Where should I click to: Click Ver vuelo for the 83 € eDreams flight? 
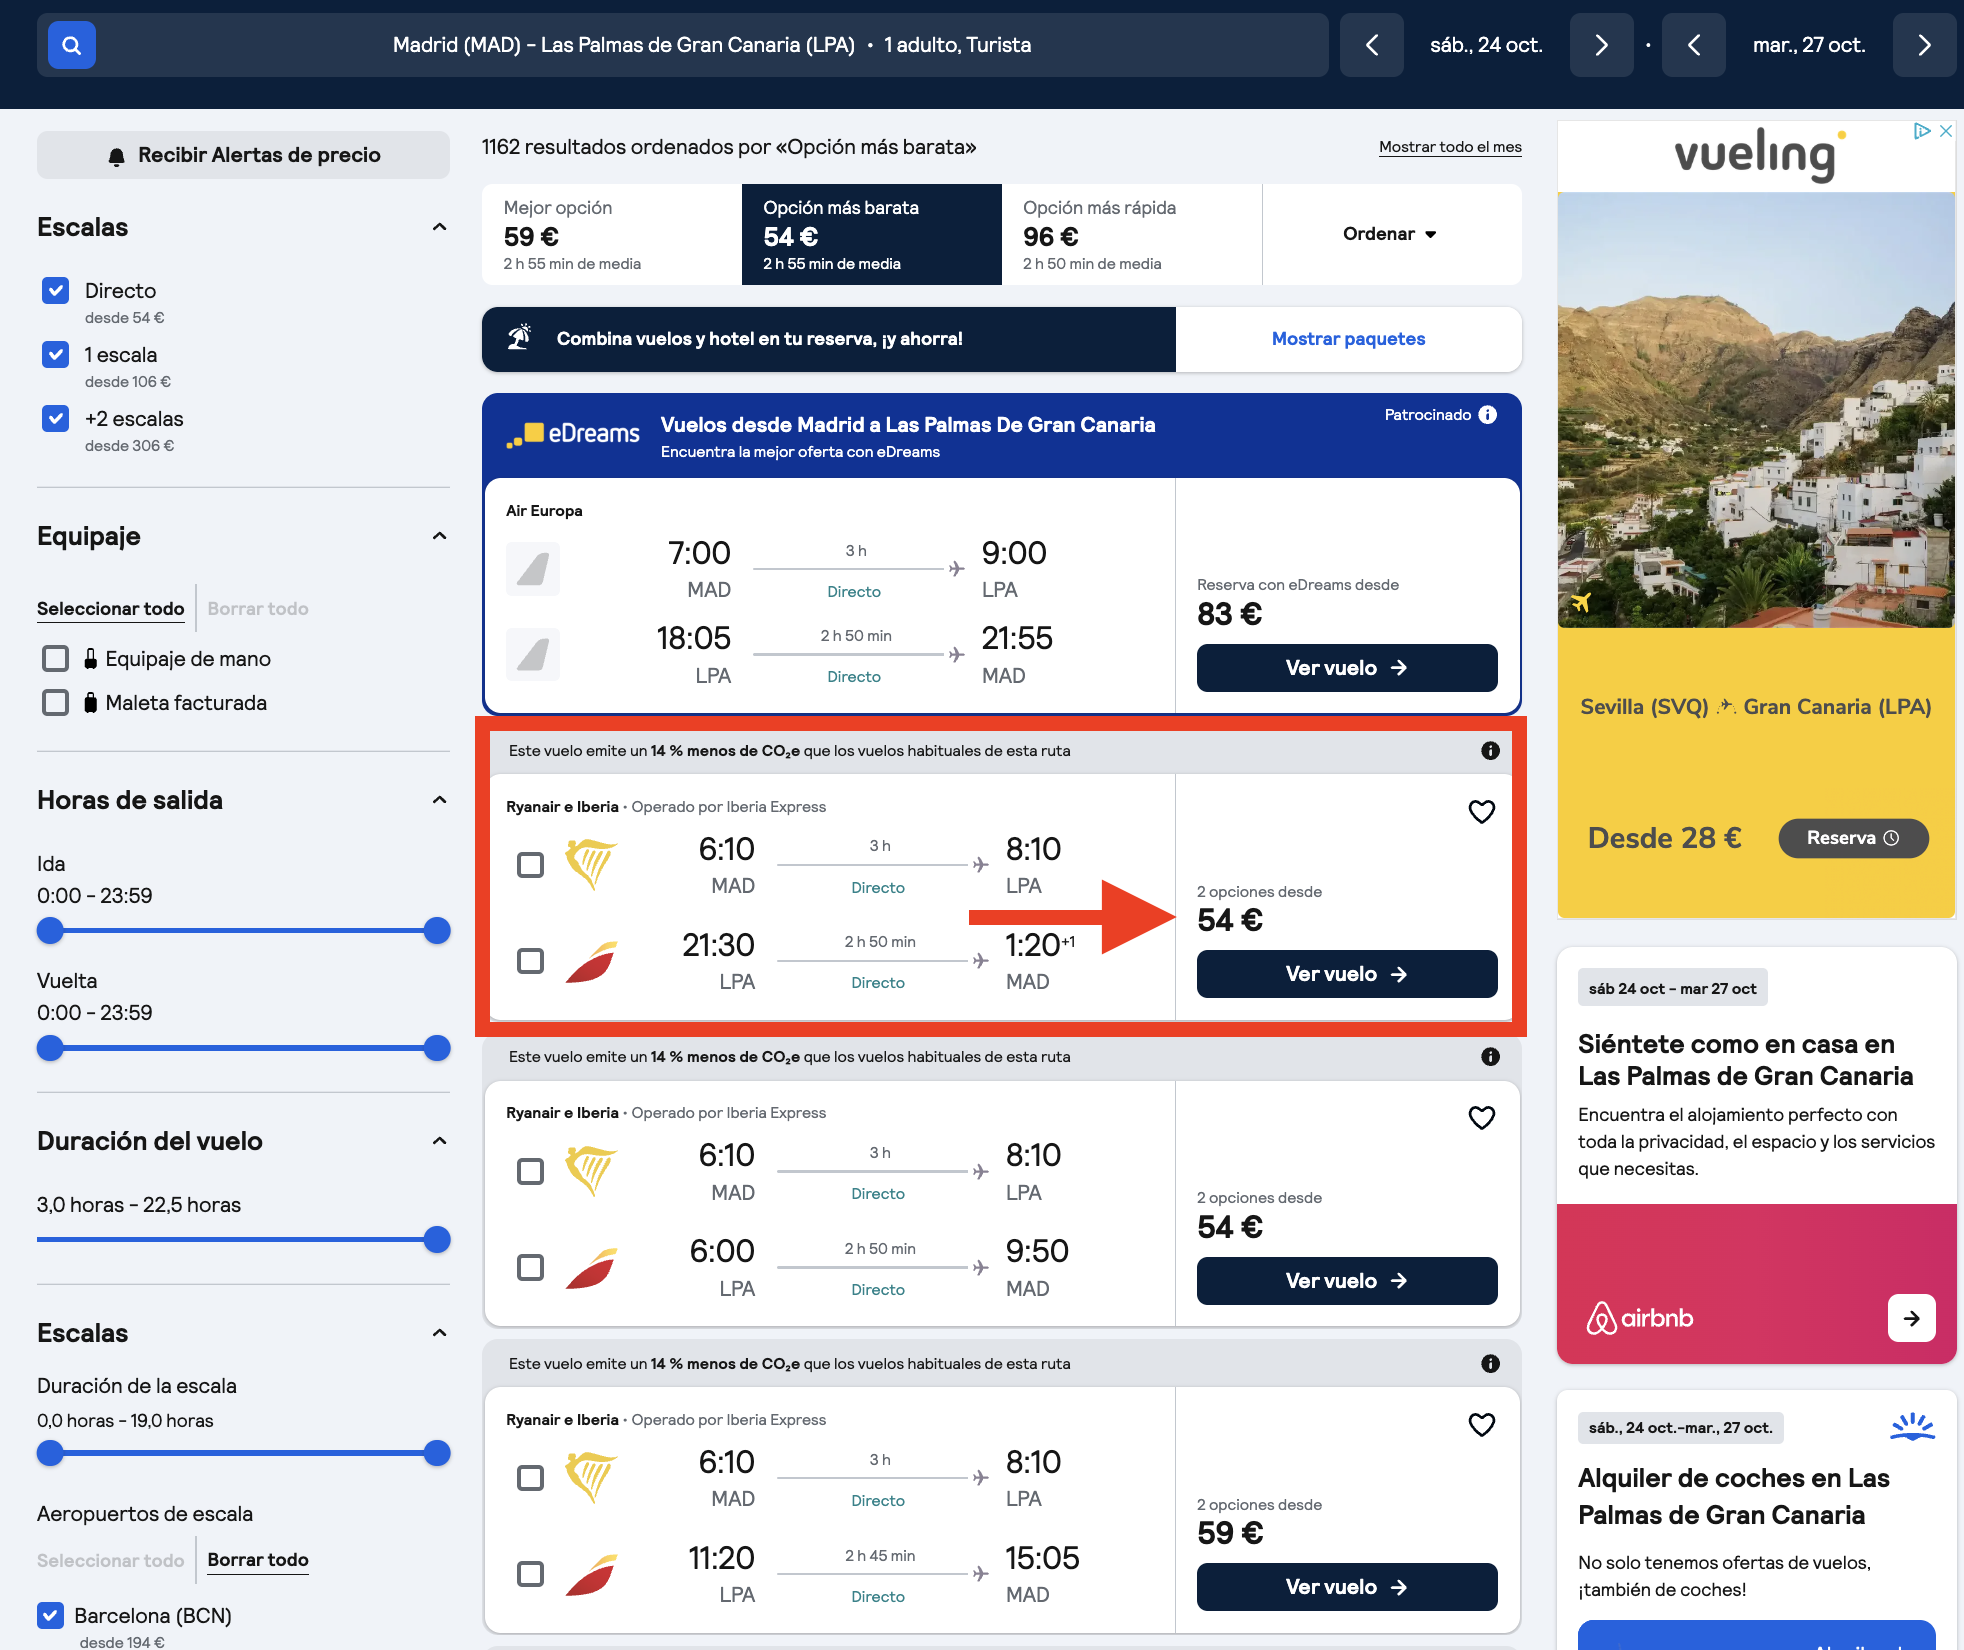pos(1347,668)
